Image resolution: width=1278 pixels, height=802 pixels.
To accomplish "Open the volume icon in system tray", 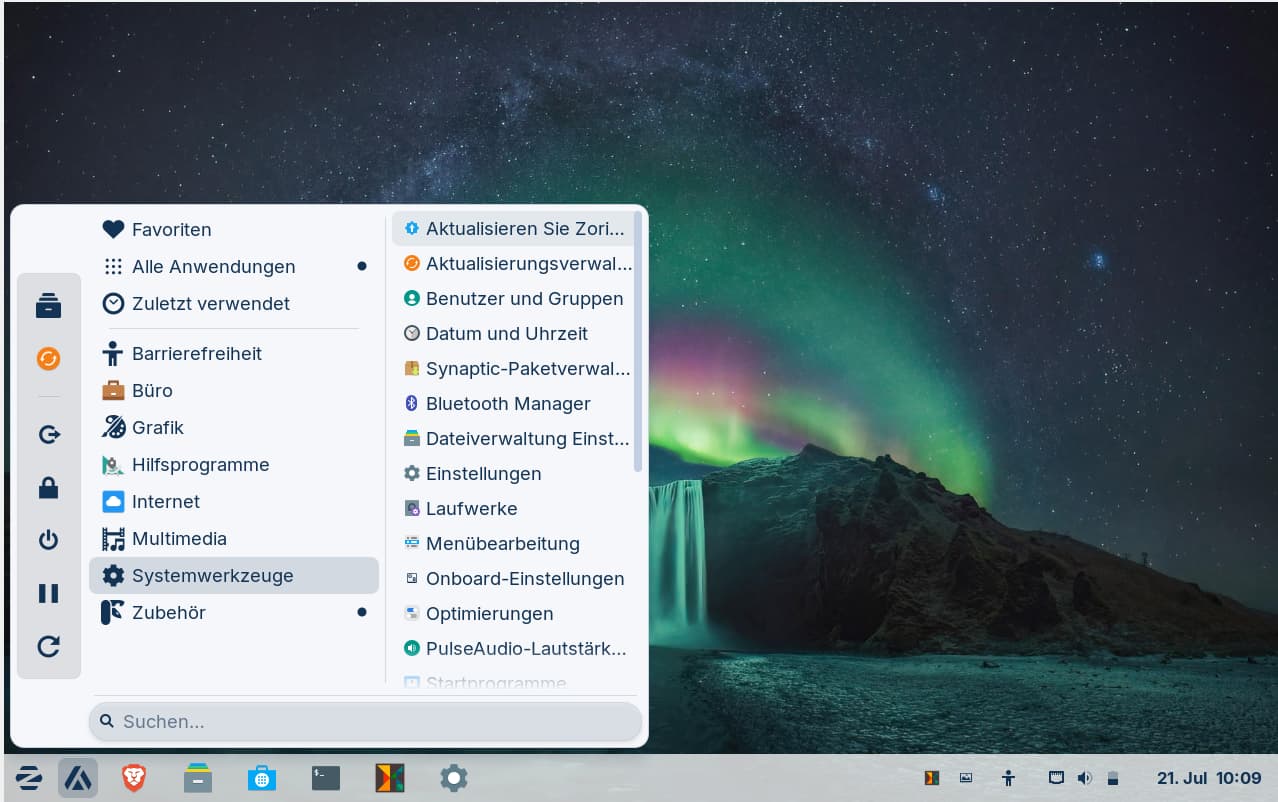I will tap(1085, 777).
